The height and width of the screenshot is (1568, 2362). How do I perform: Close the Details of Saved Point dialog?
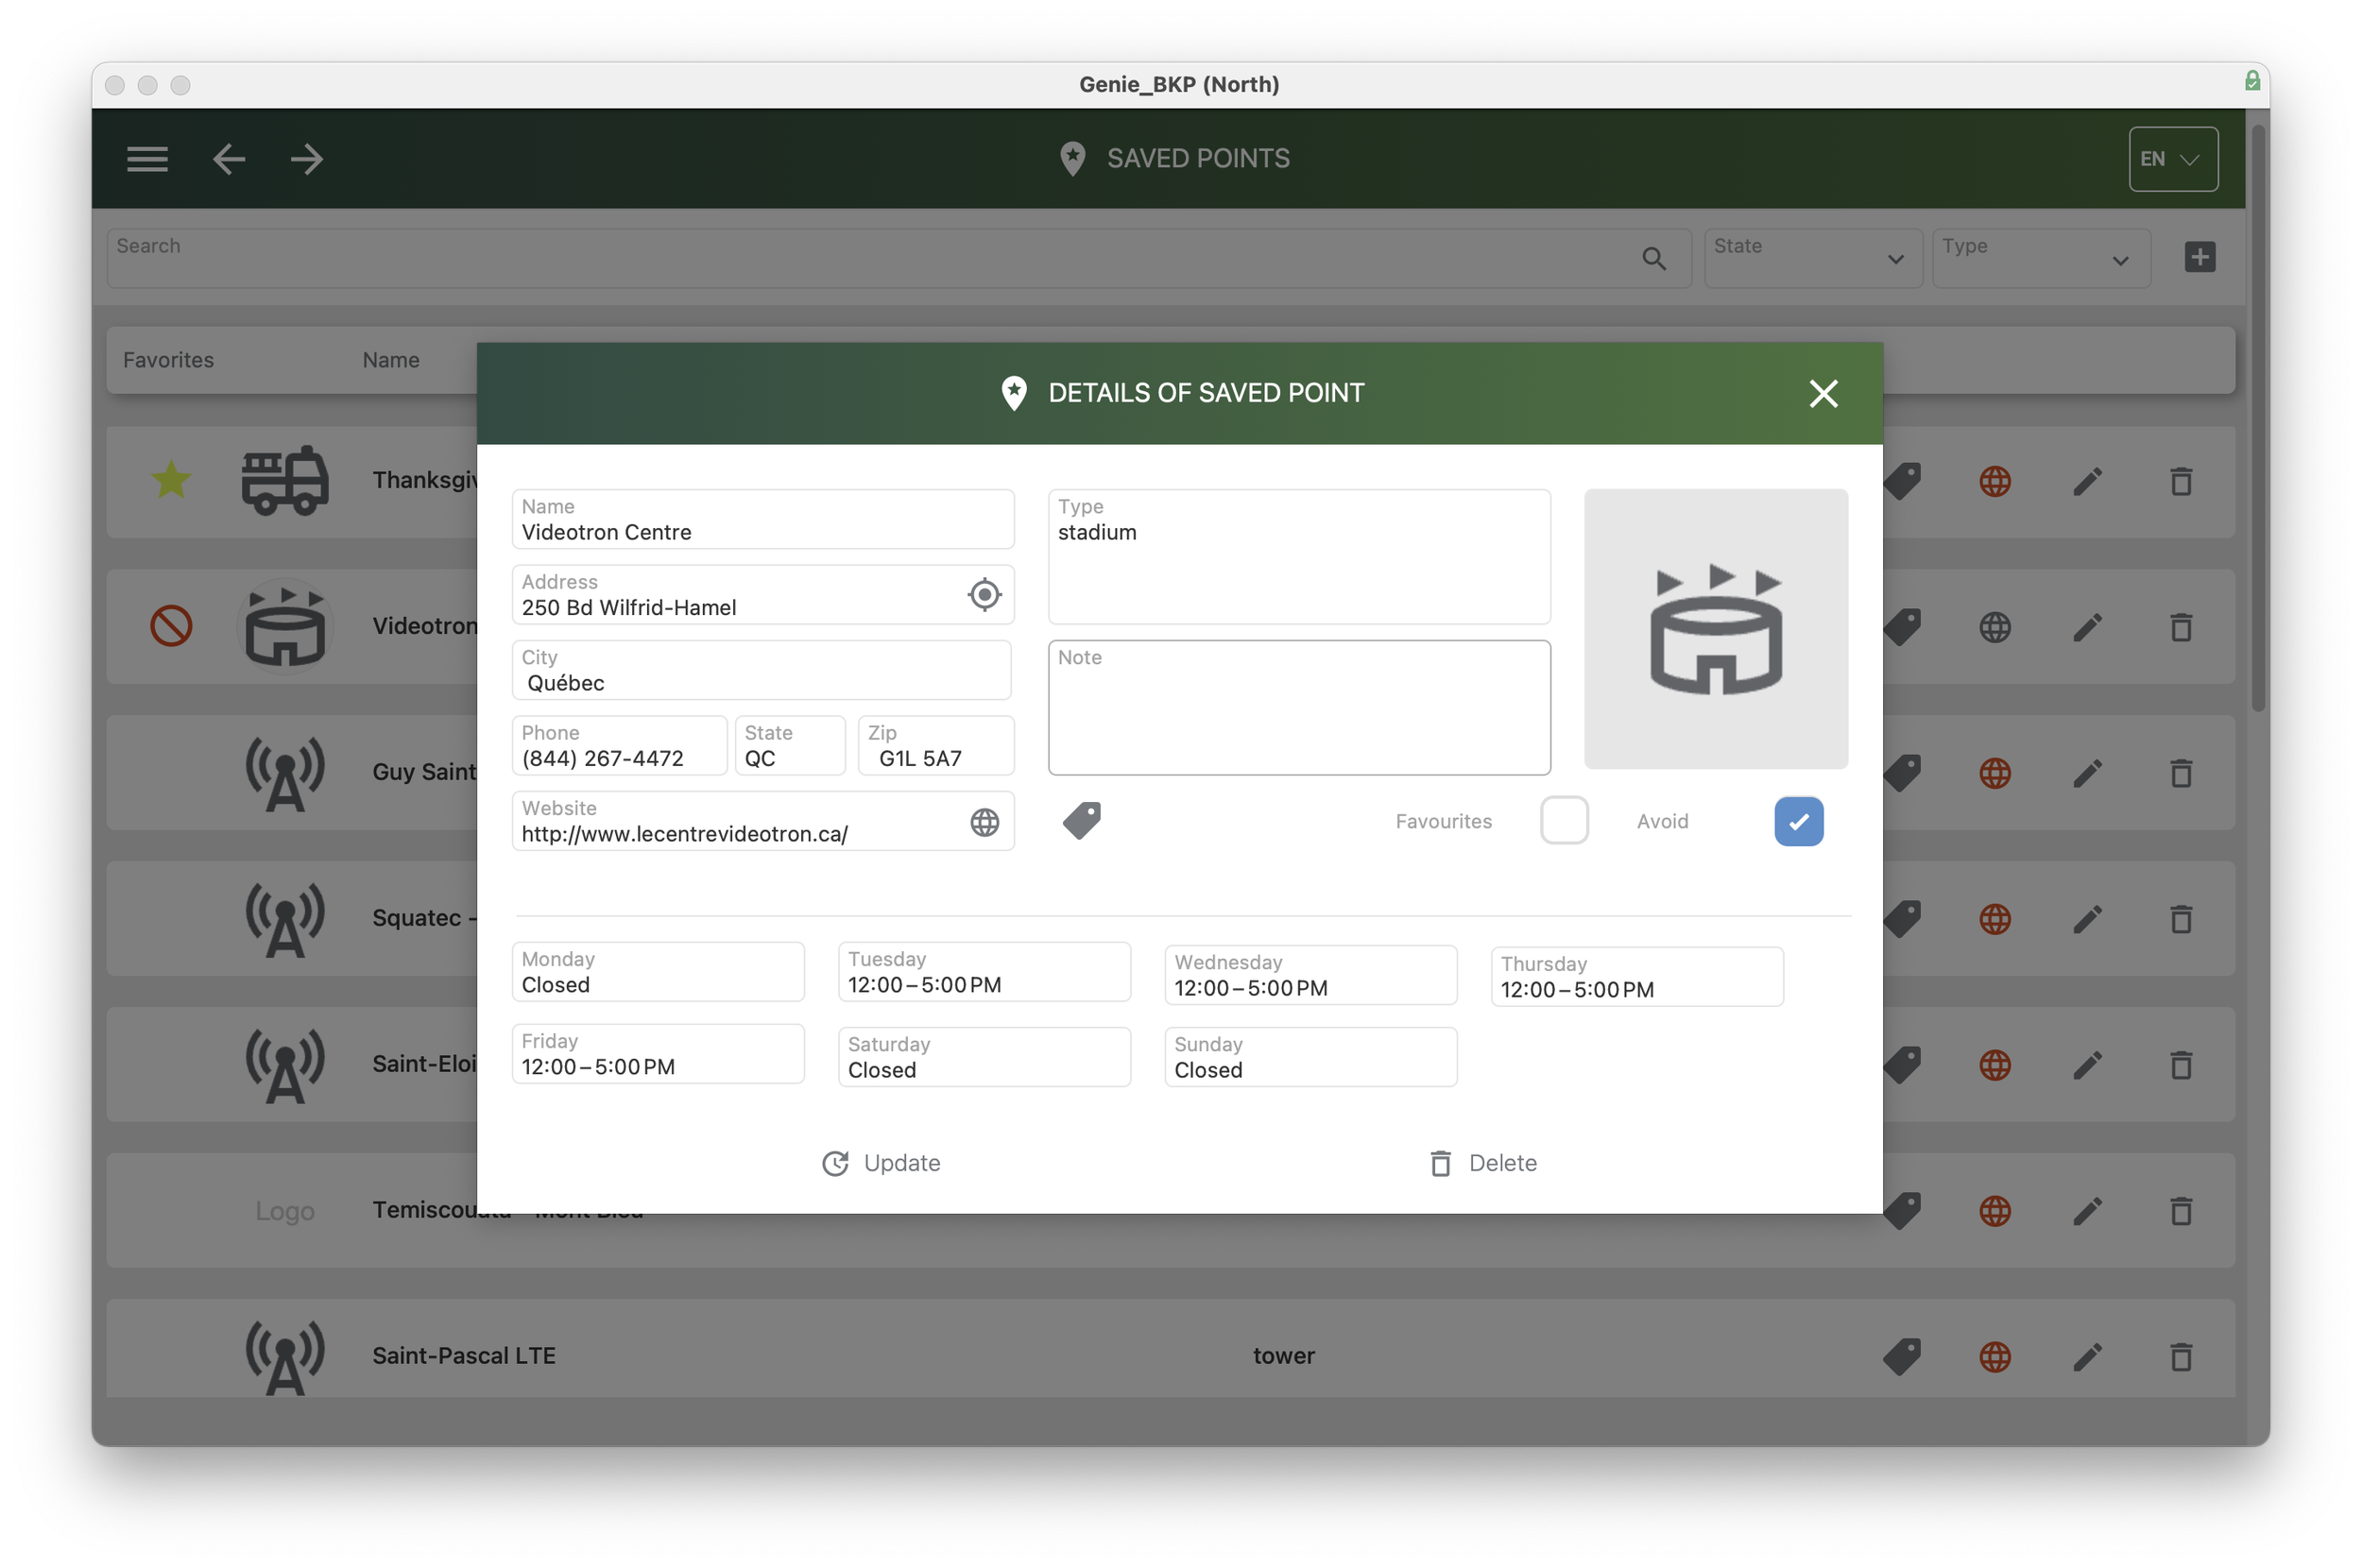tap(1823, 394)
